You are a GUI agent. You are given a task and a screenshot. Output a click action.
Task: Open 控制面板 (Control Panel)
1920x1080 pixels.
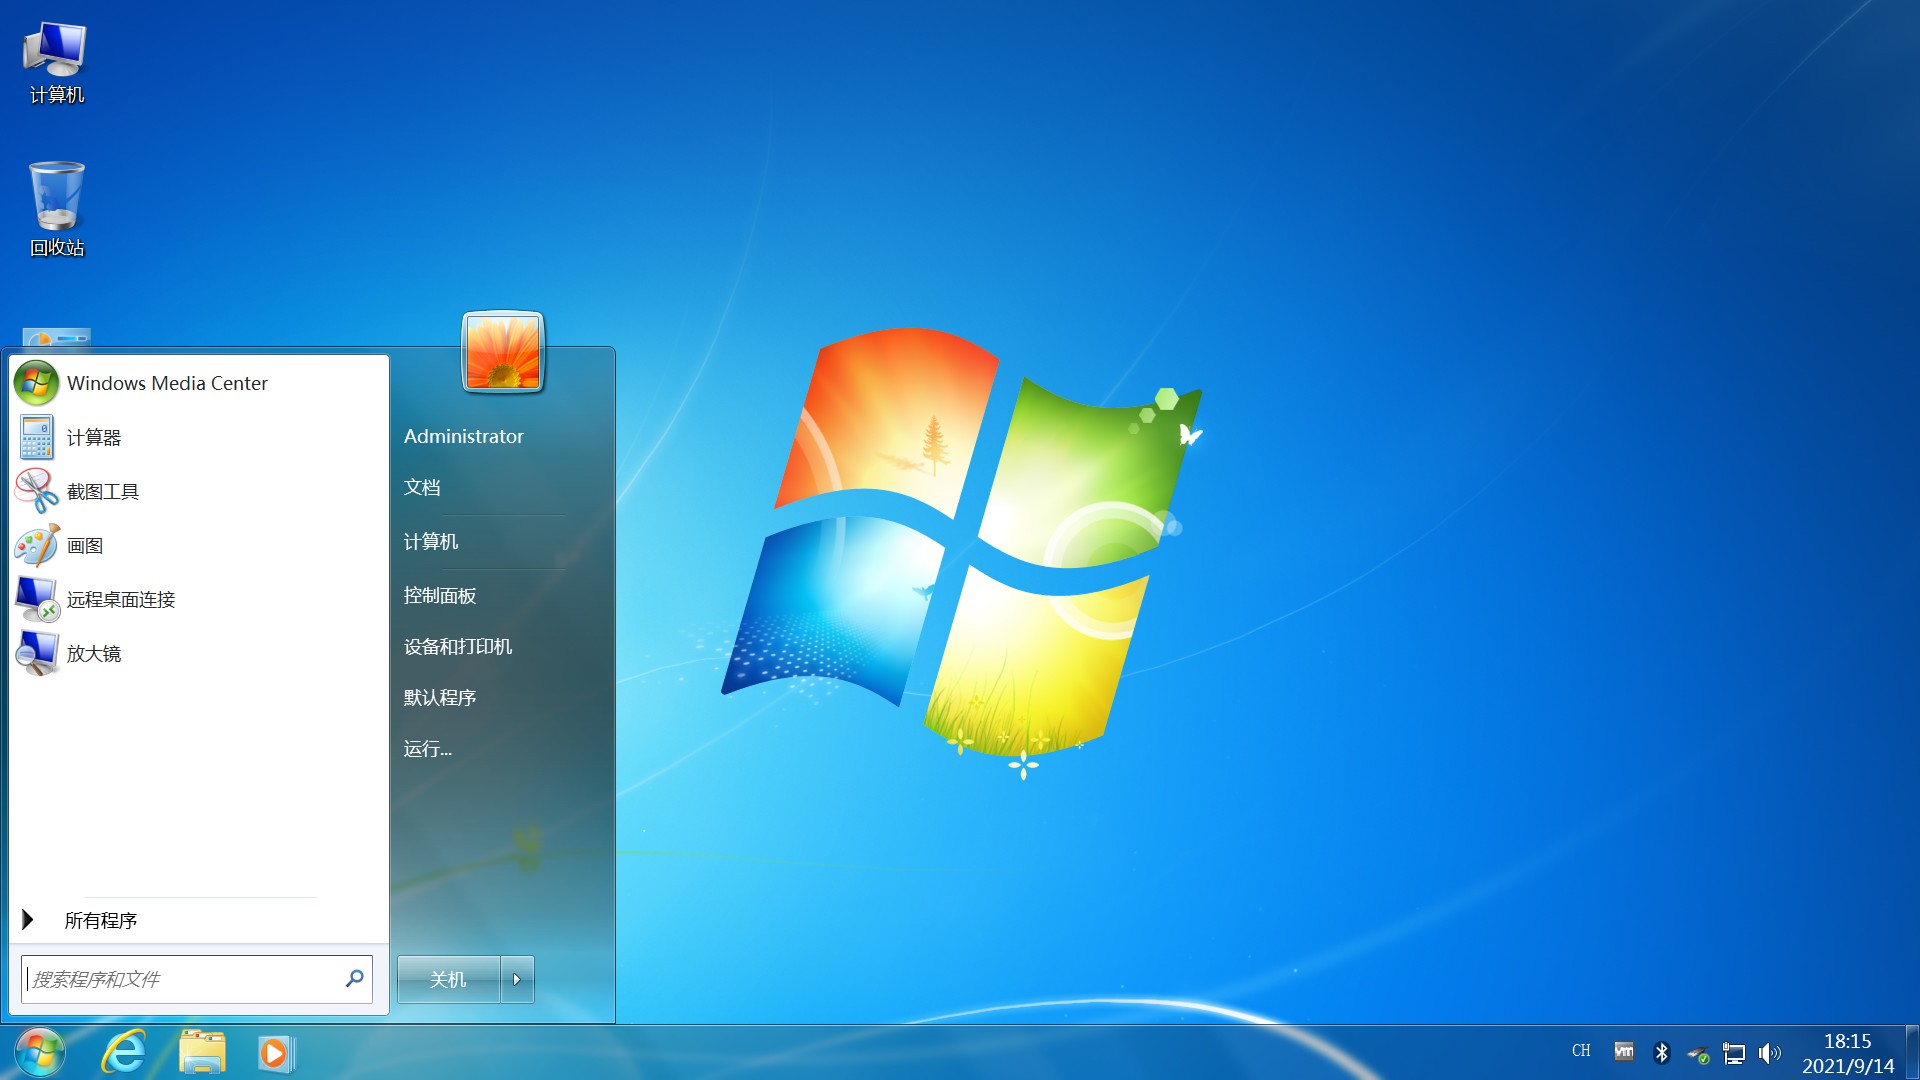[x=439, y=593]
